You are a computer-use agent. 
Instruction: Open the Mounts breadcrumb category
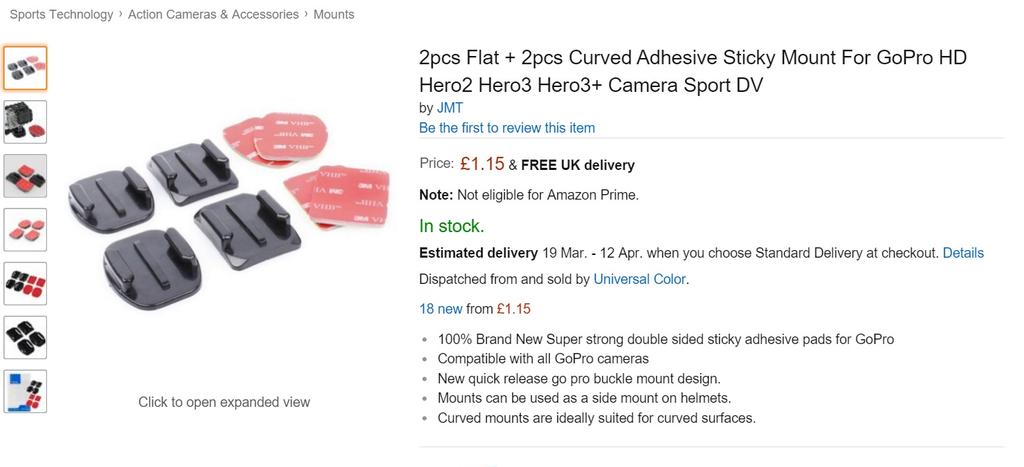[x=334, y=14]
